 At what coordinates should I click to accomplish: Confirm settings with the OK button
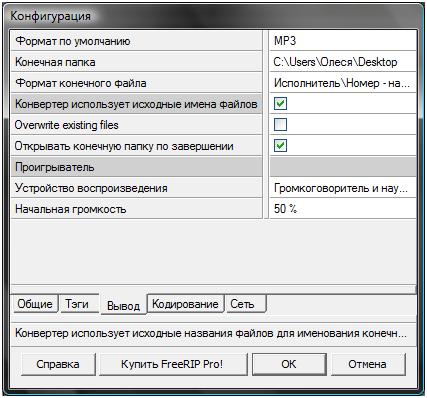289,364
